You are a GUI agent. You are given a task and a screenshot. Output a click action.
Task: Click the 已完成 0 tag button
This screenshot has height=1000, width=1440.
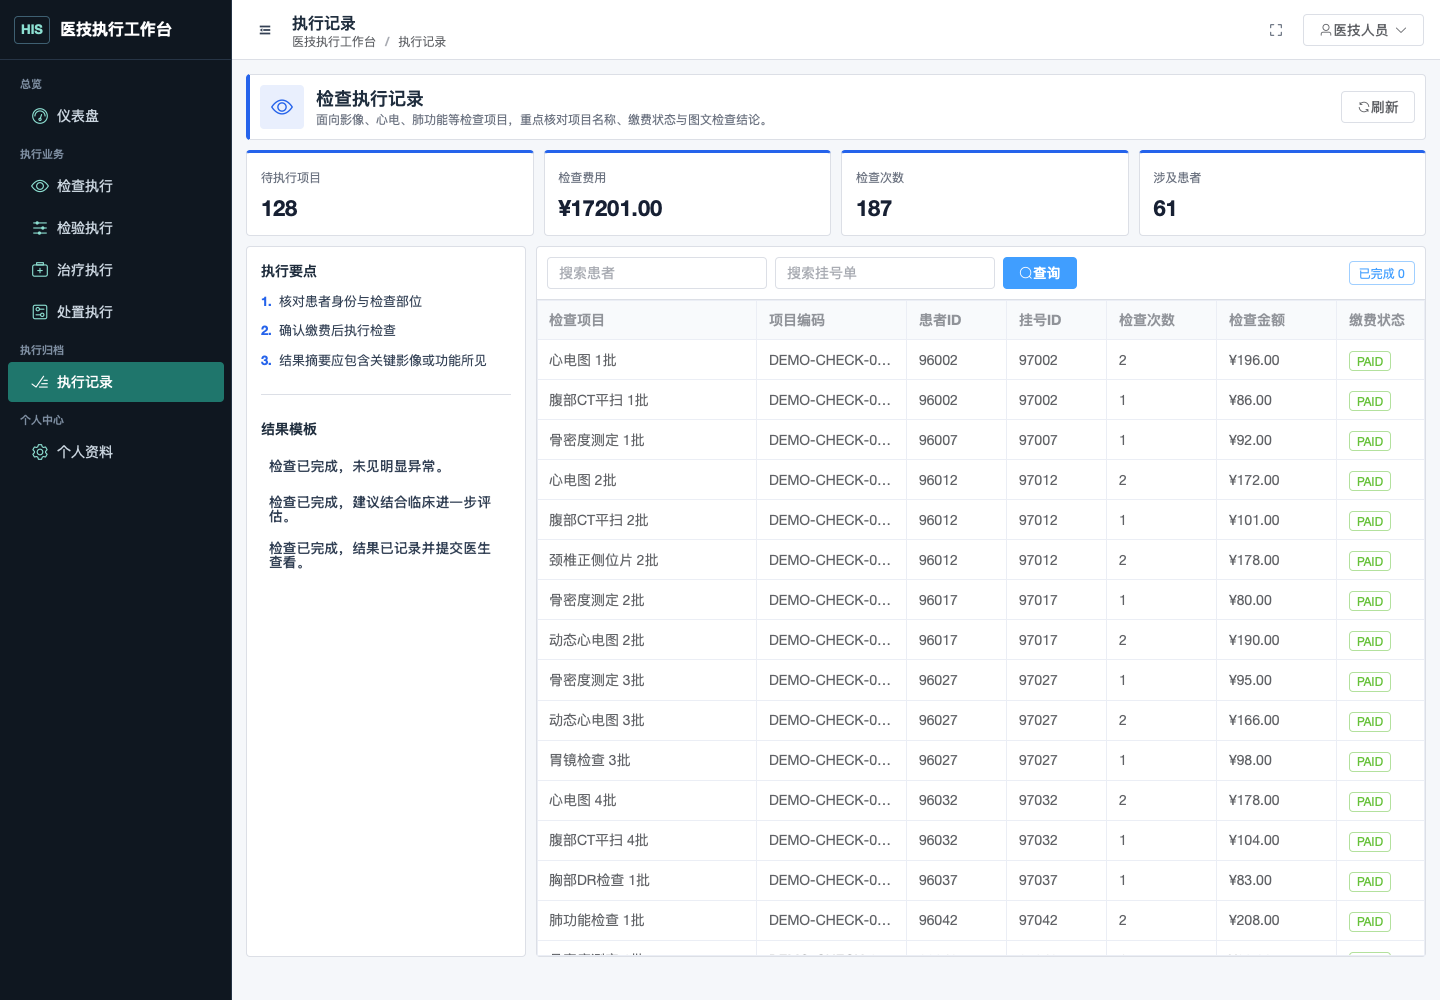point(1382,273)
